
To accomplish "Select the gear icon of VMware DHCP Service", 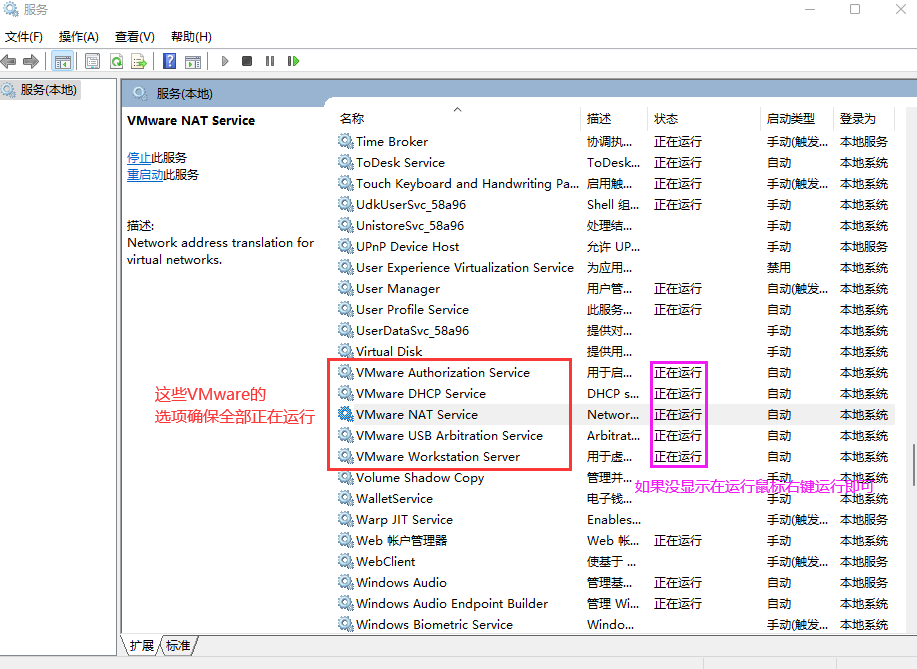I will click(346, 393).
